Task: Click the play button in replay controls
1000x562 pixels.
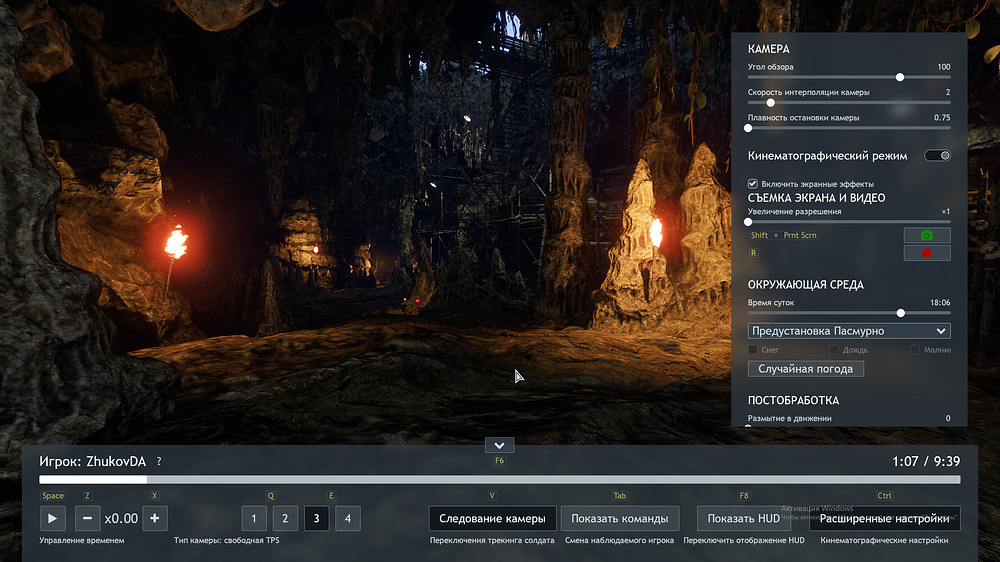Action: (52, 519)
